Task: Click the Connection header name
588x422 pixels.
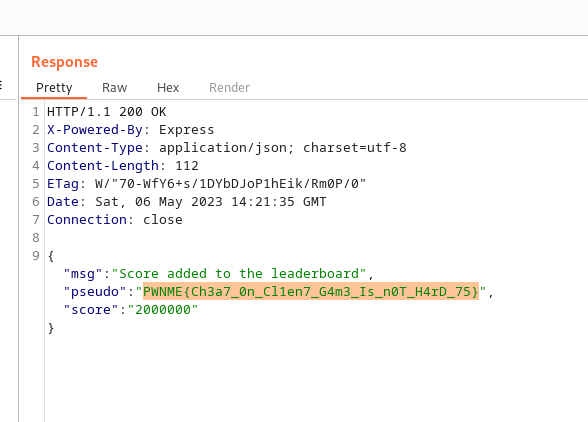Action: coord(87,220)
